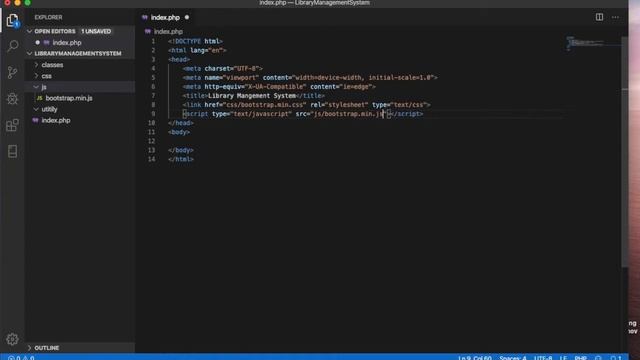Open the Source Control view
This screenshot has width=640, height=360.
(x=12, y=72)
